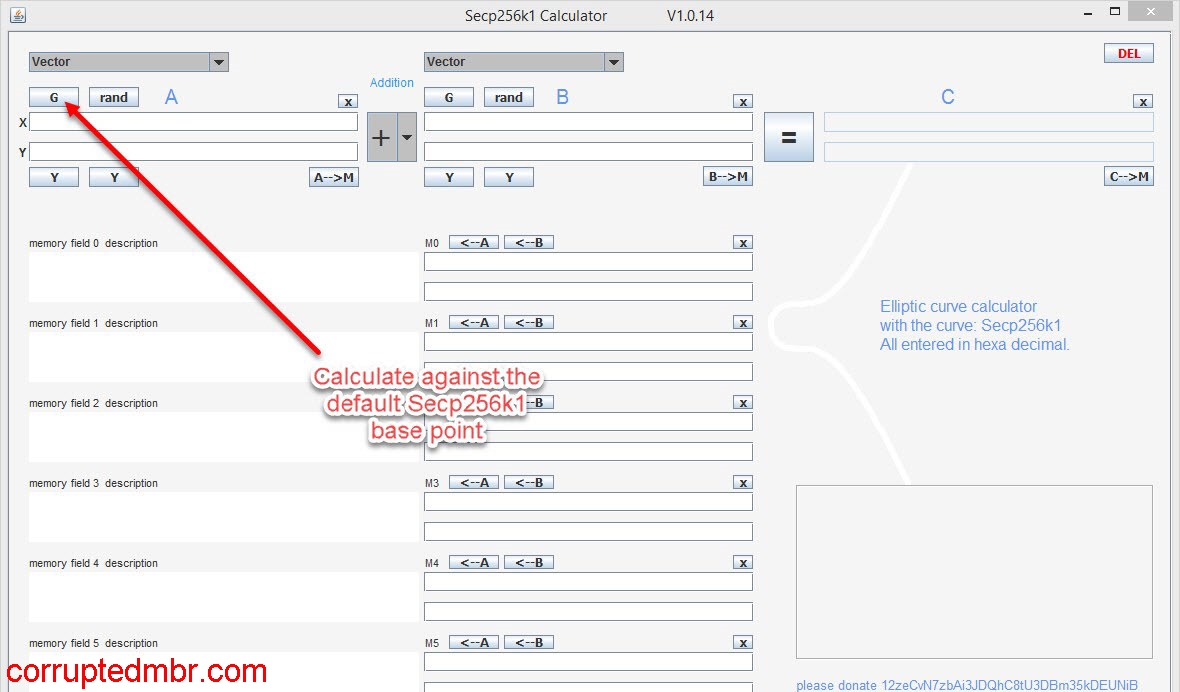This screenshot has height=692, width=1180.
Task: Click the X coordinate field of vector A
Action: tap(195, 121)
